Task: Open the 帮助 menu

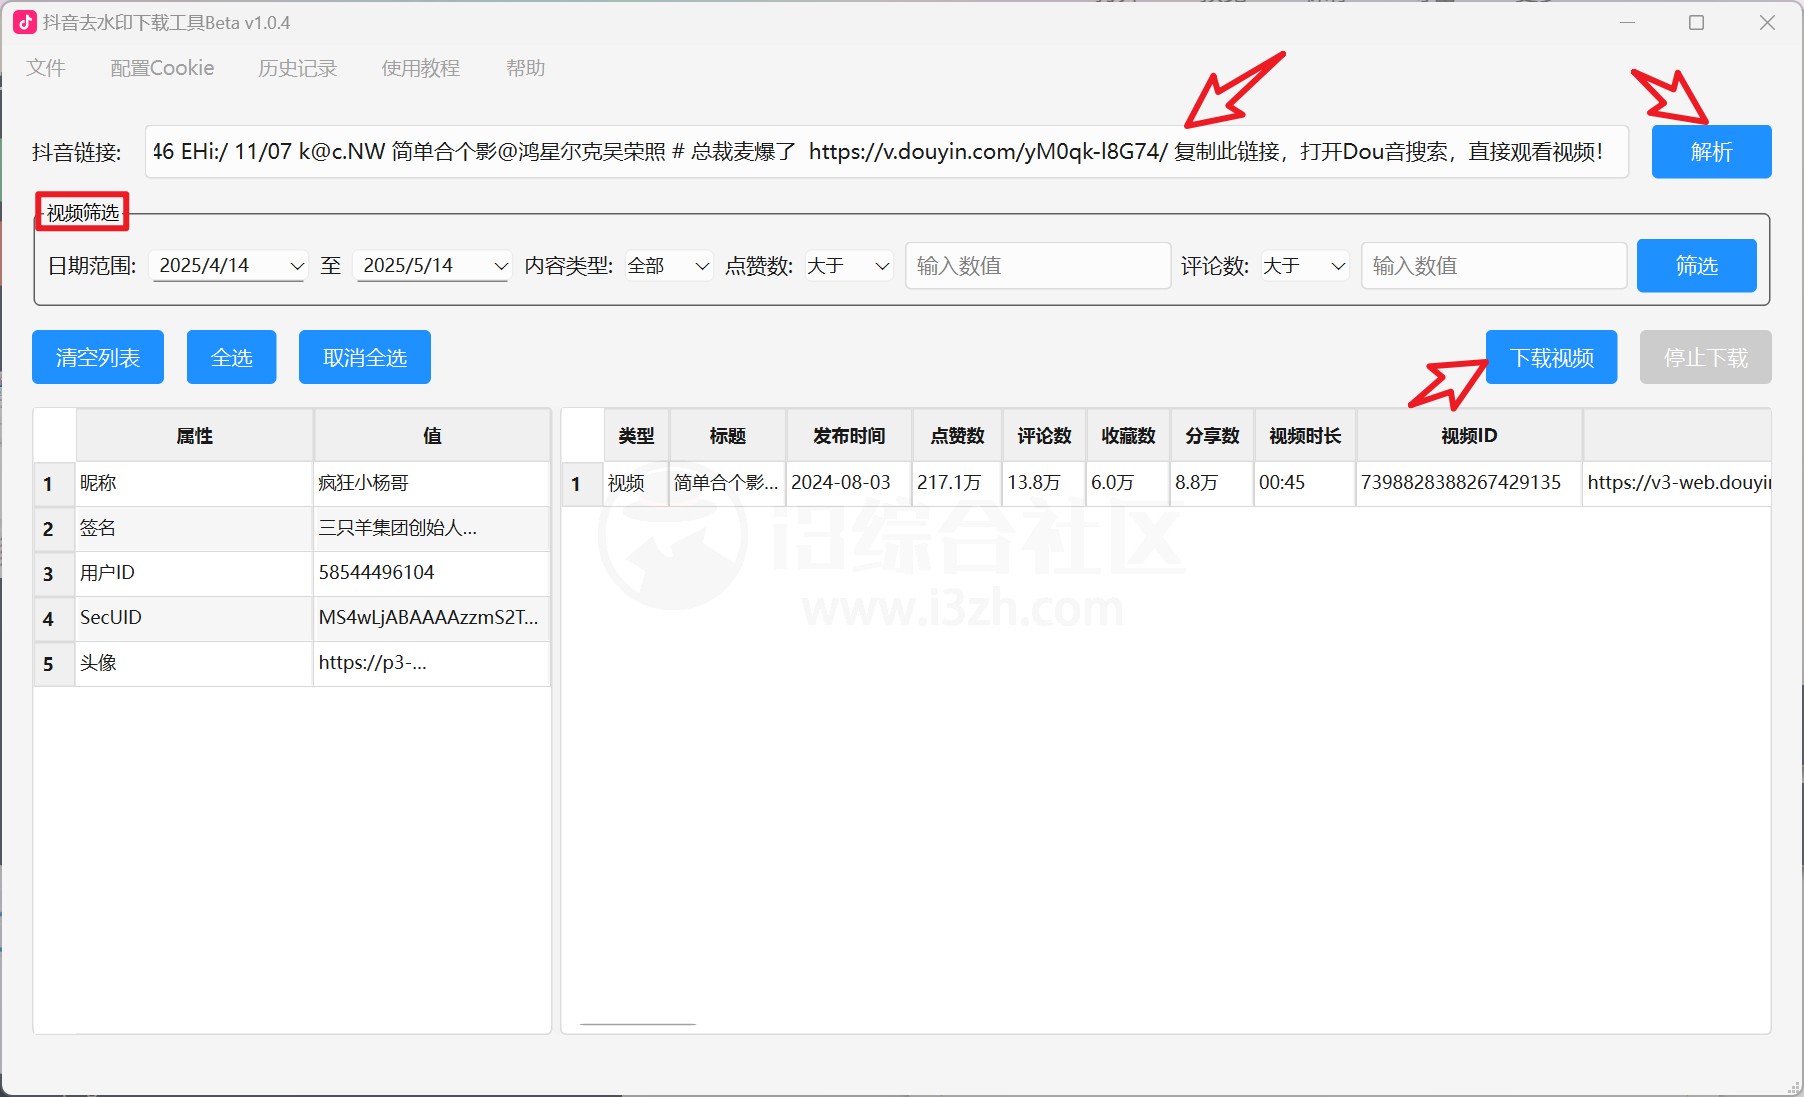Action: pyautogui.click(x=525, y=68)
